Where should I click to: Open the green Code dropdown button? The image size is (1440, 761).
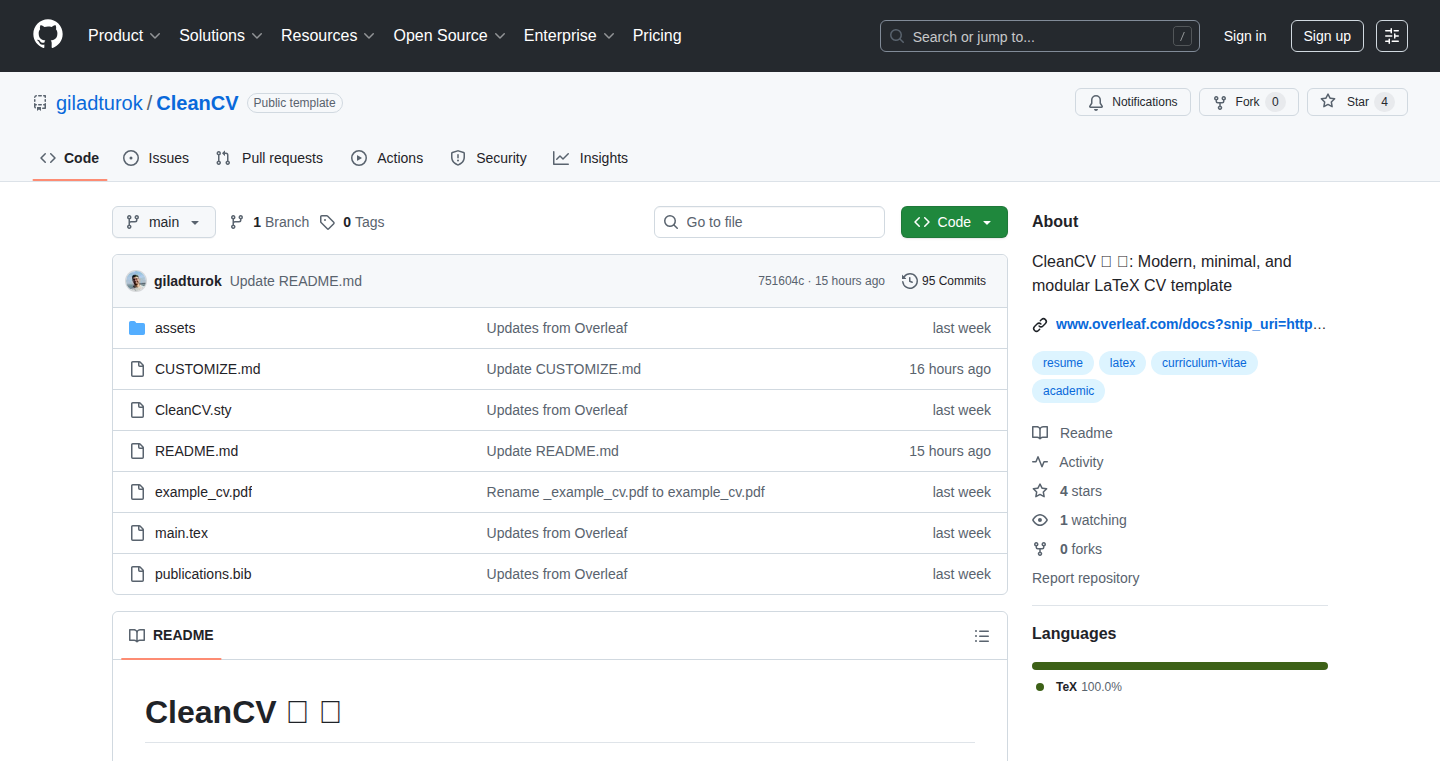[954, 222]
